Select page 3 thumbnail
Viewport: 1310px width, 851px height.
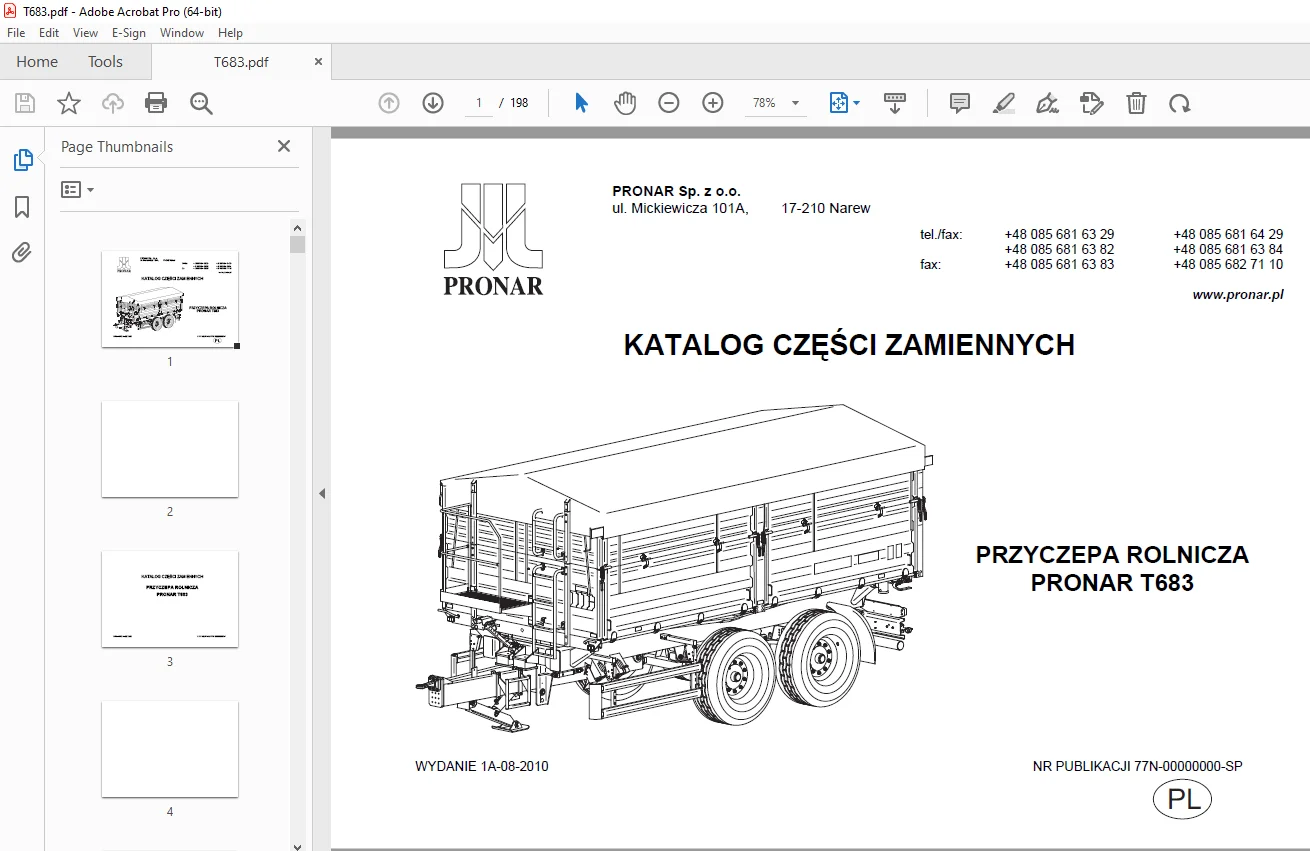(x=170, y=599)
